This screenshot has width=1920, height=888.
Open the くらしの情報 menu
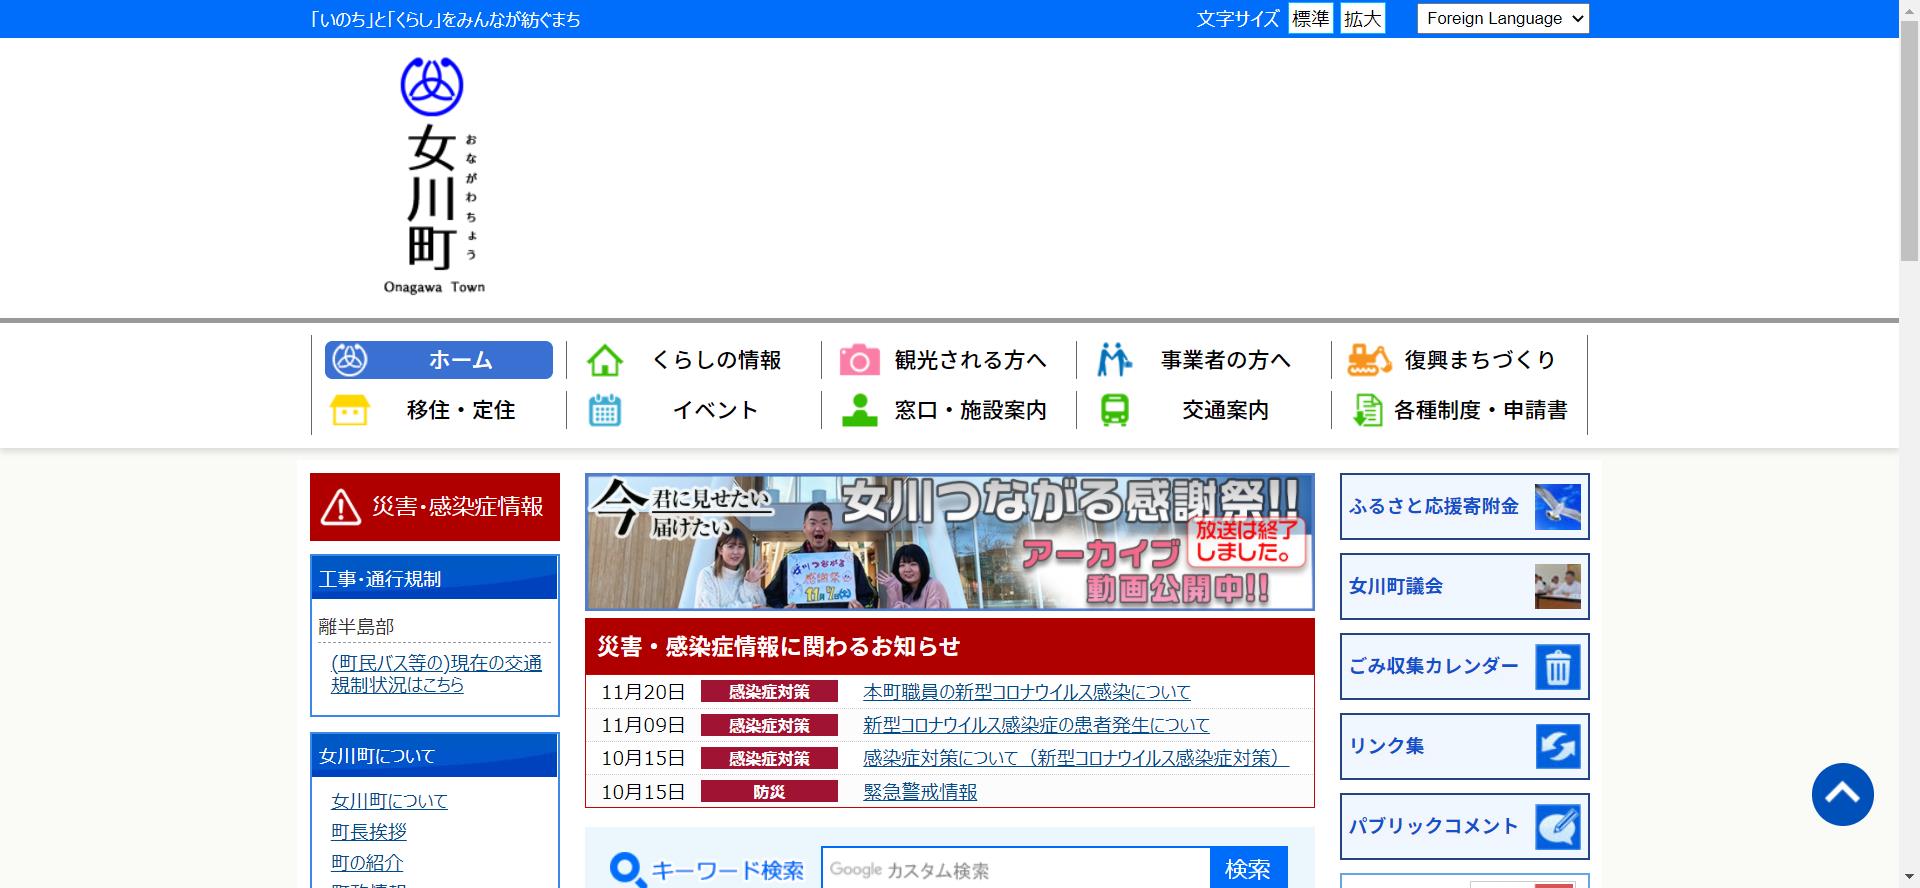pyautogui.click(x=716, y=360)
